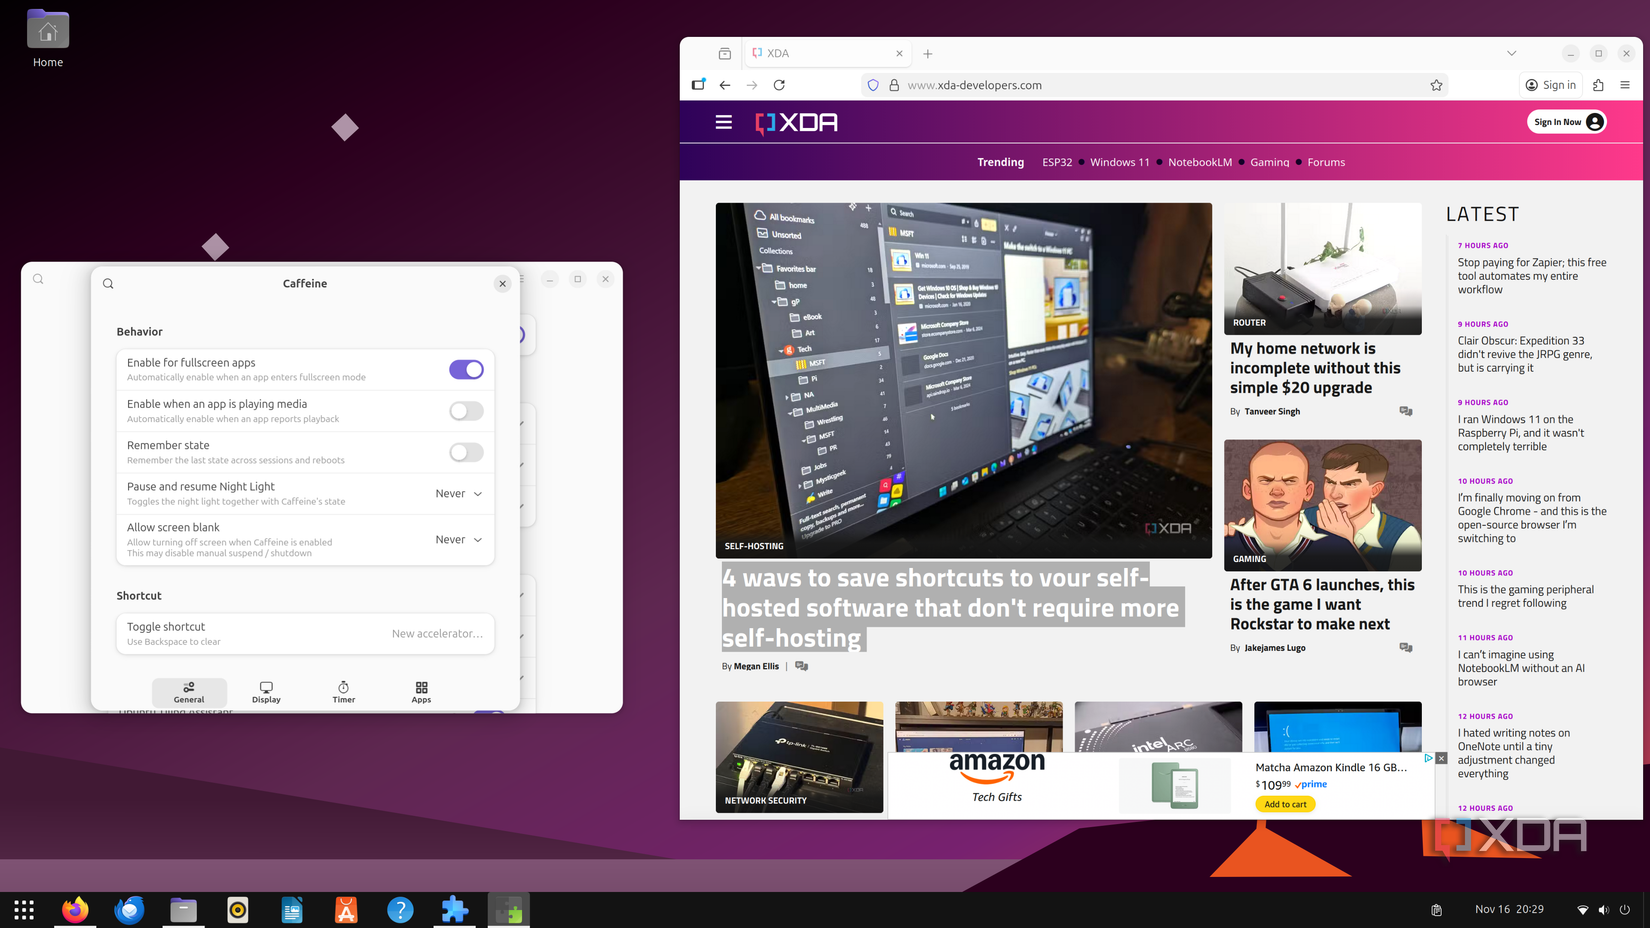The width and height of the screenshot is (1650, 928).
Task: Open the router article thumbnail
Action: click(x=1323, y=269)
